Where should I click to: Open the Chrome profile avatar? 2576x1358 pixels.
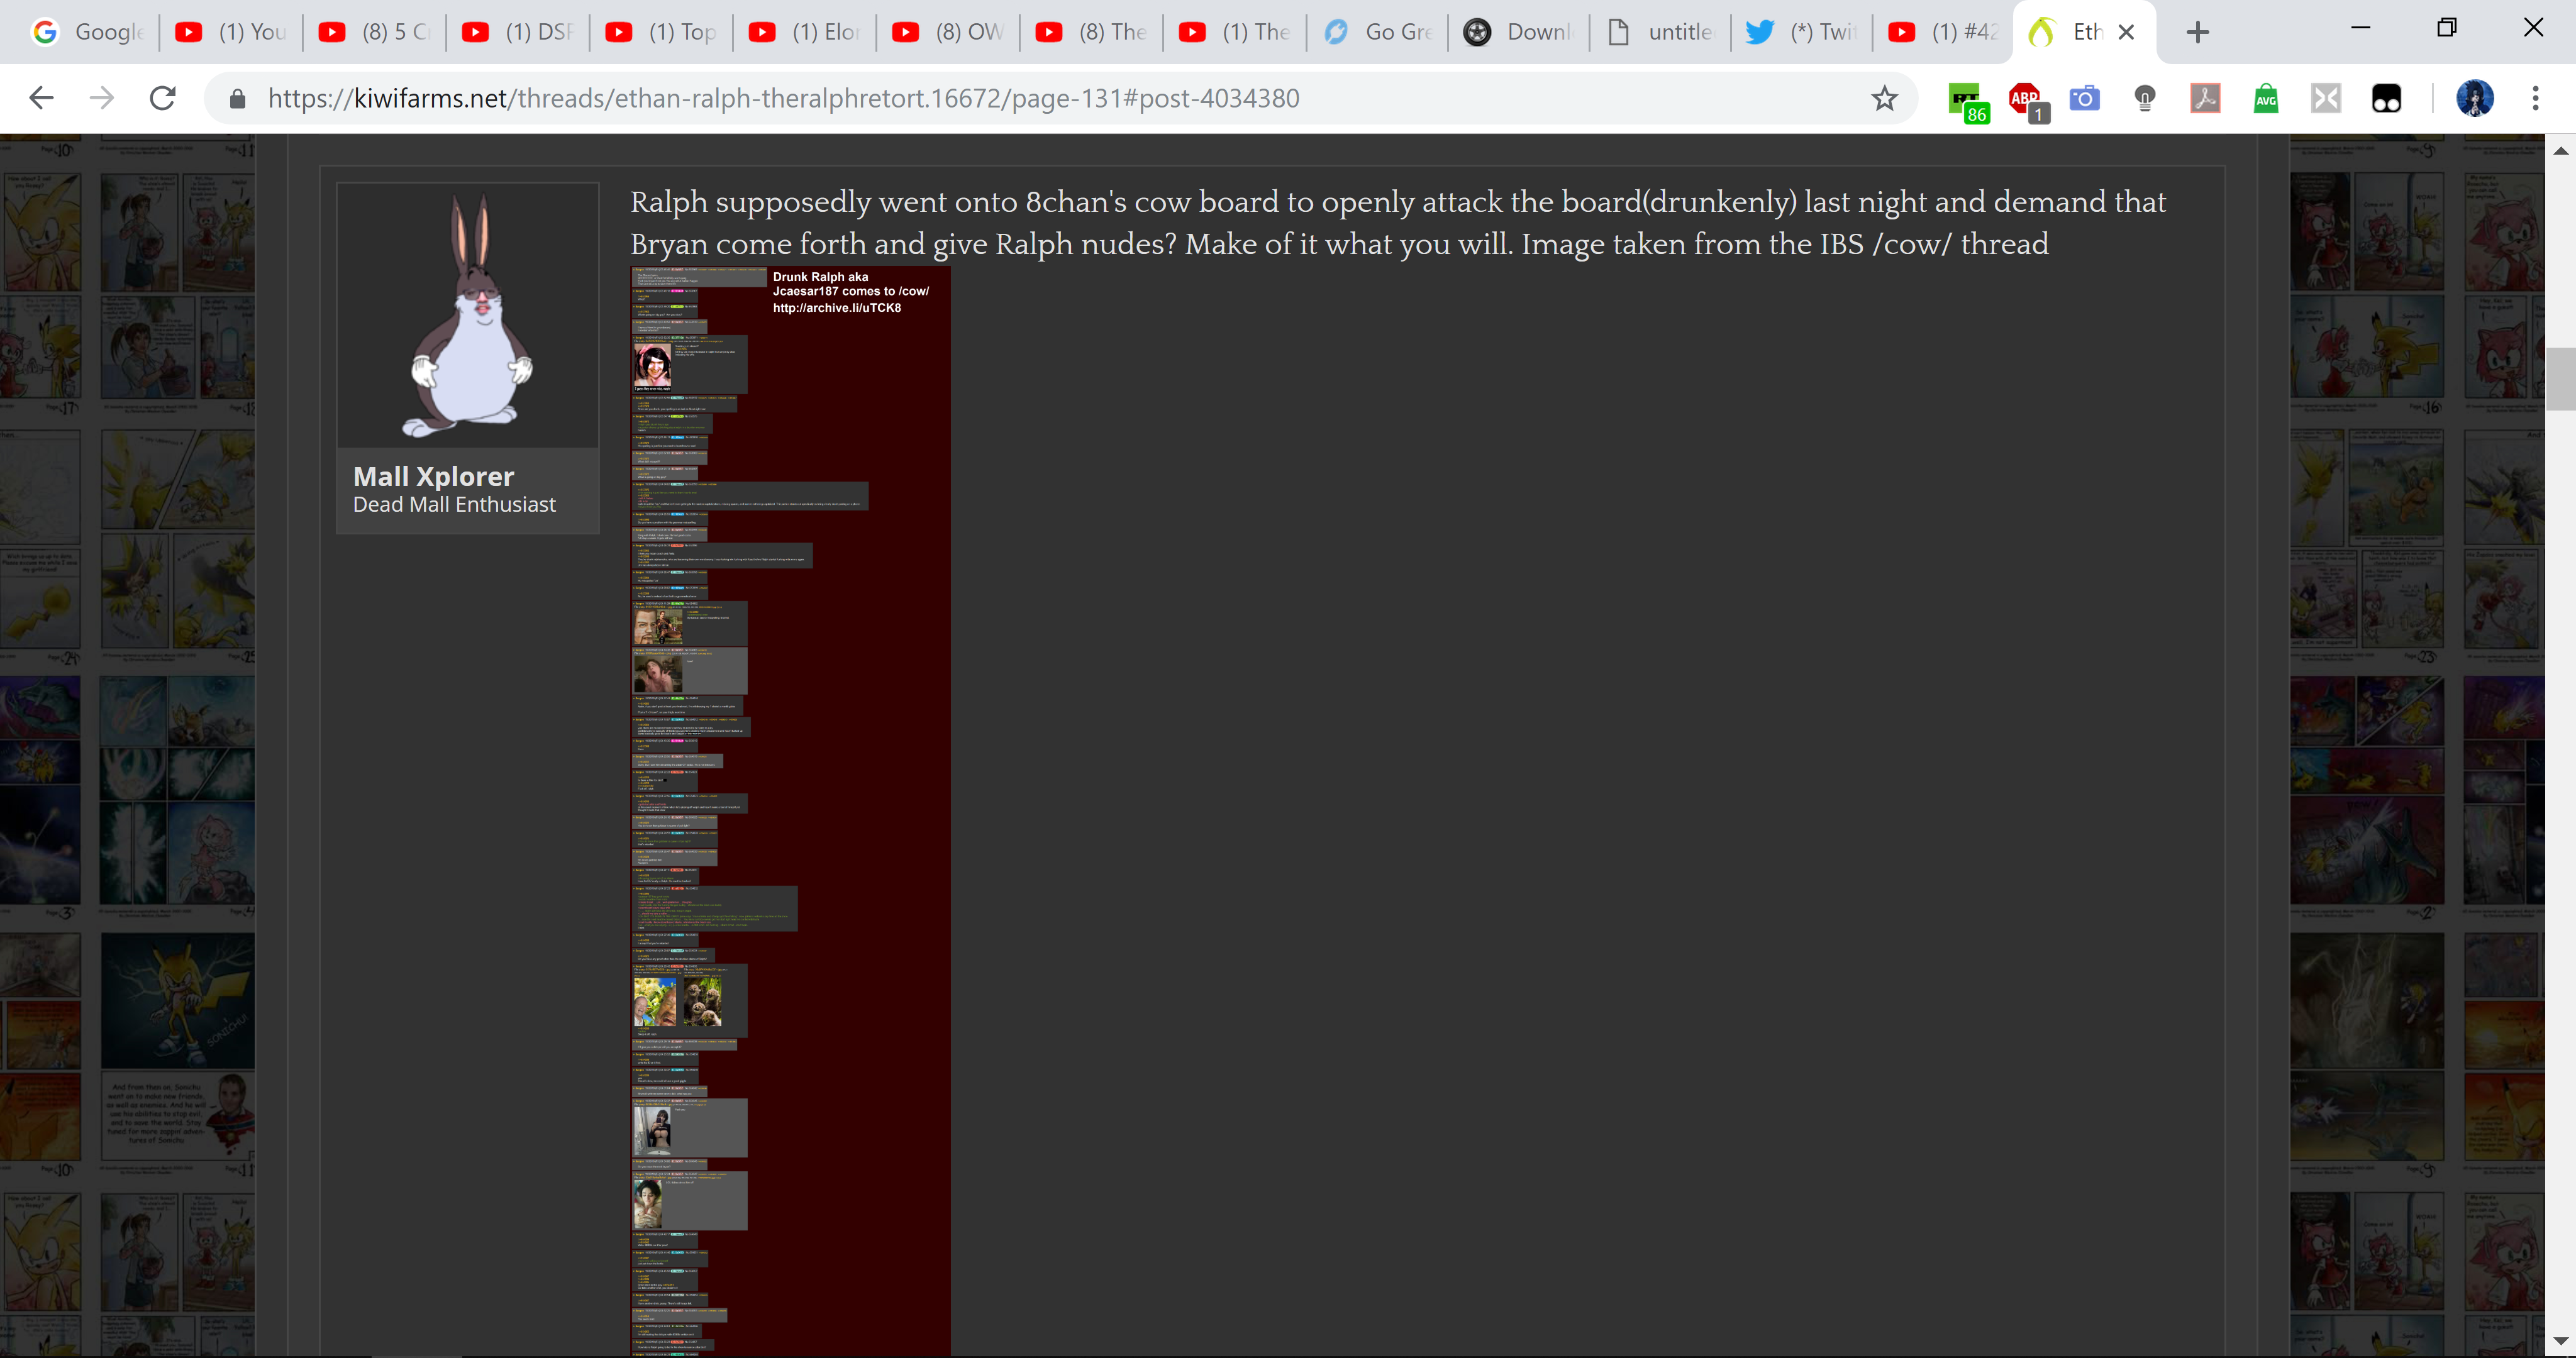pos(2475,98)
